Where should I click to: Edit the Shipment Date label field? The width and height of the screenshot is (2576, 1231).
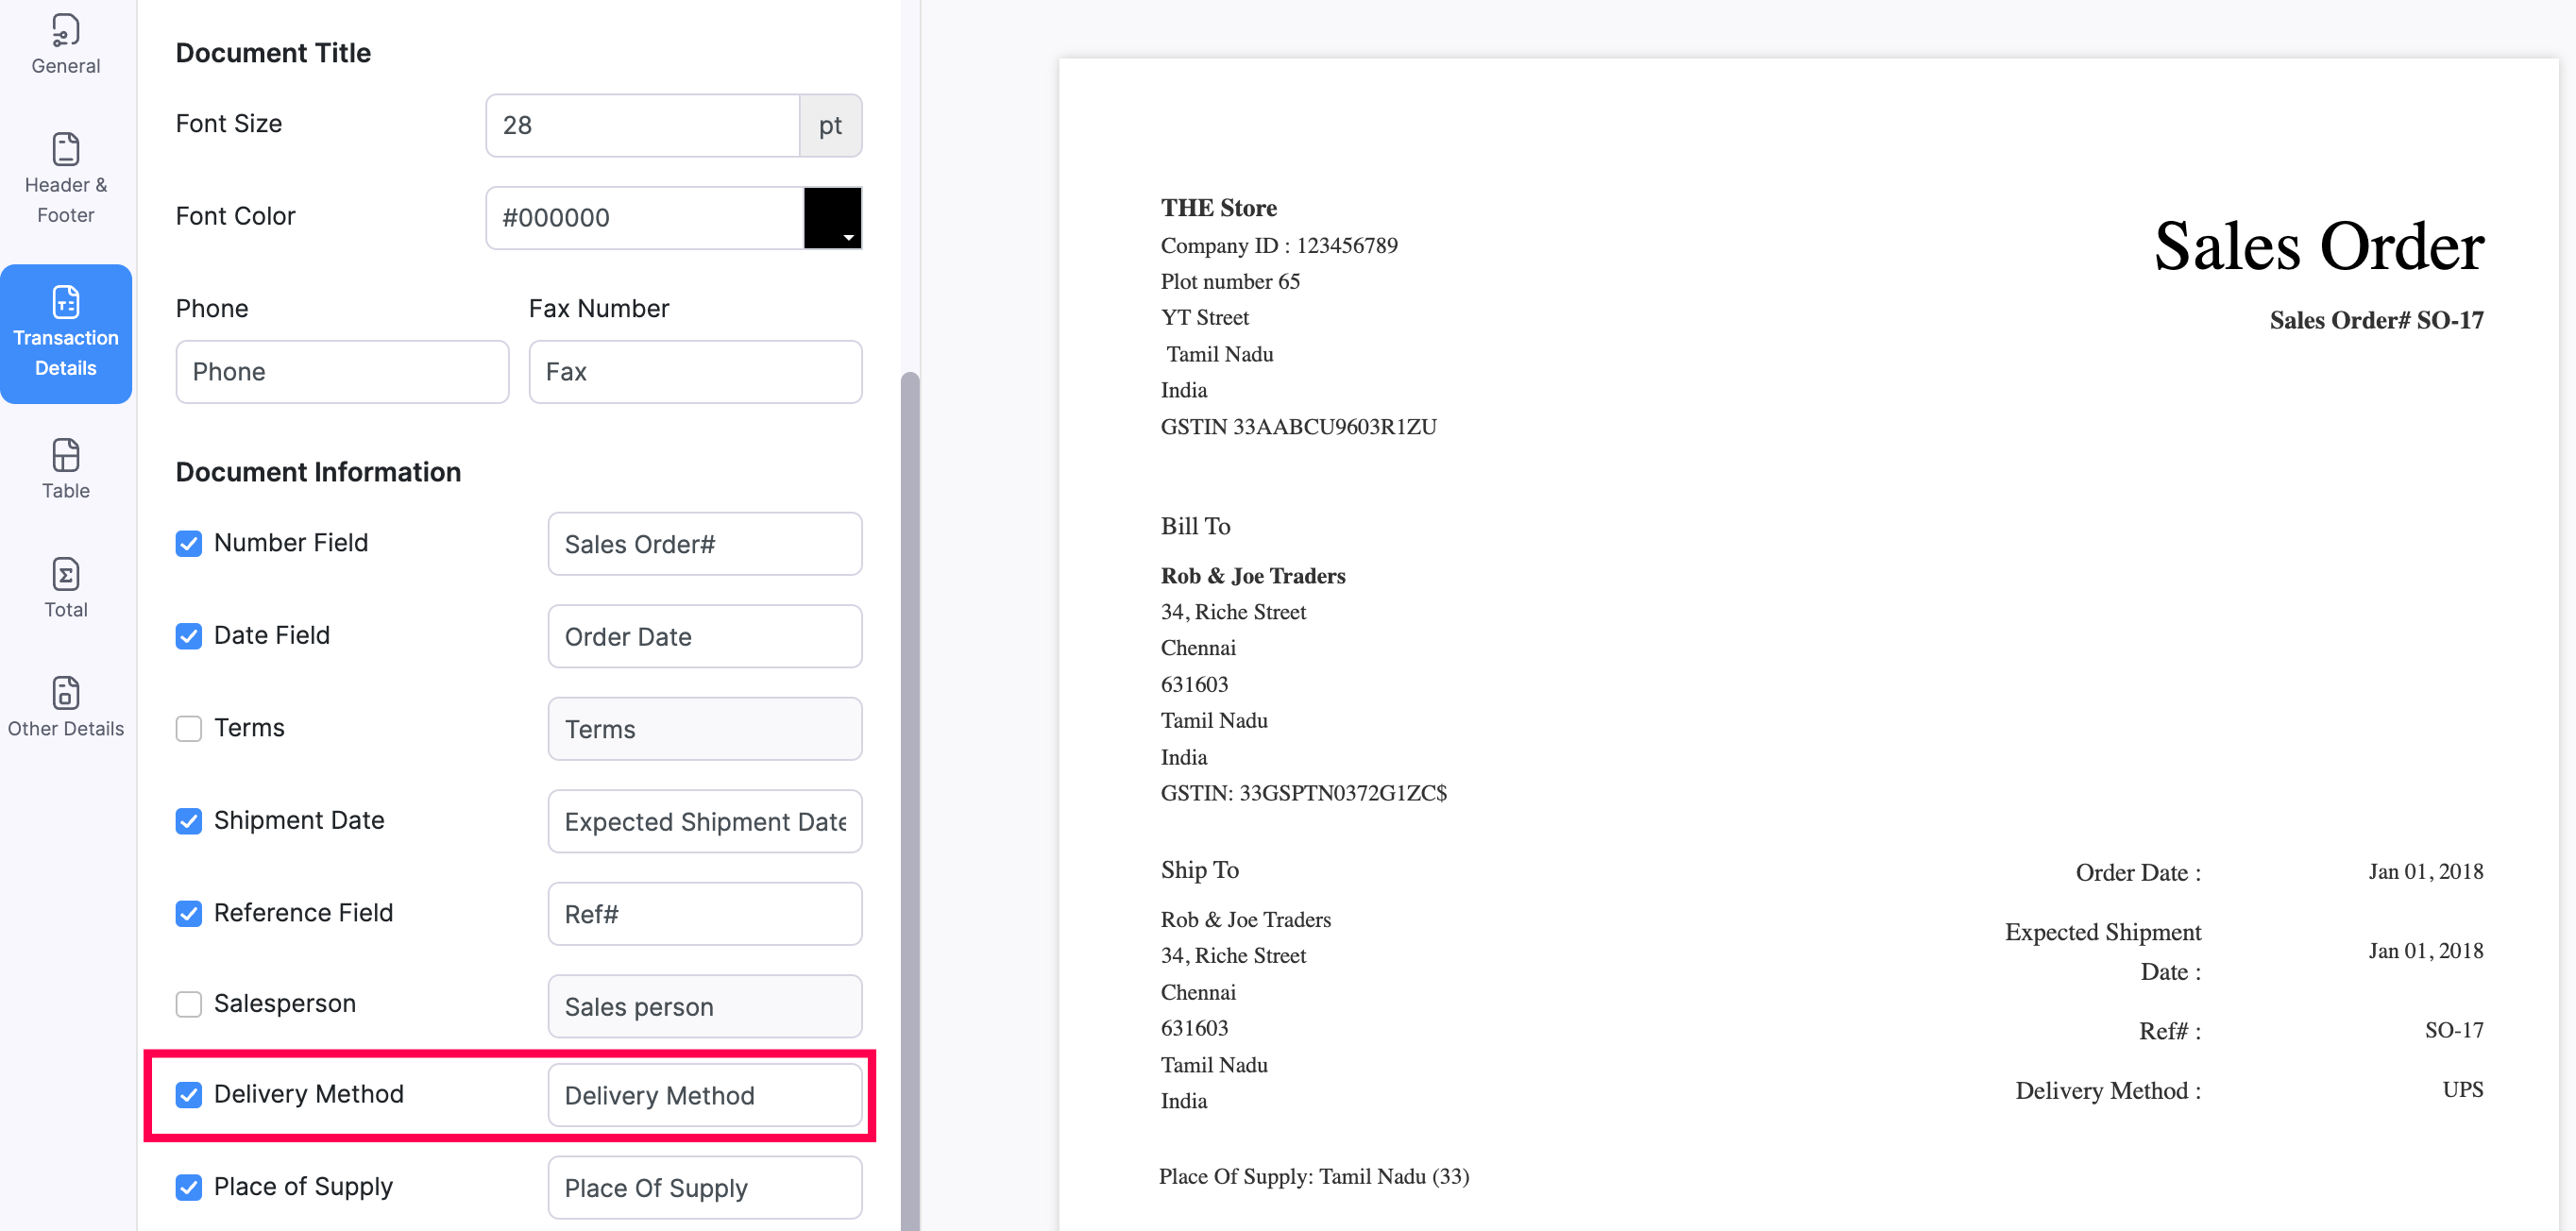[x=703, y=820]
